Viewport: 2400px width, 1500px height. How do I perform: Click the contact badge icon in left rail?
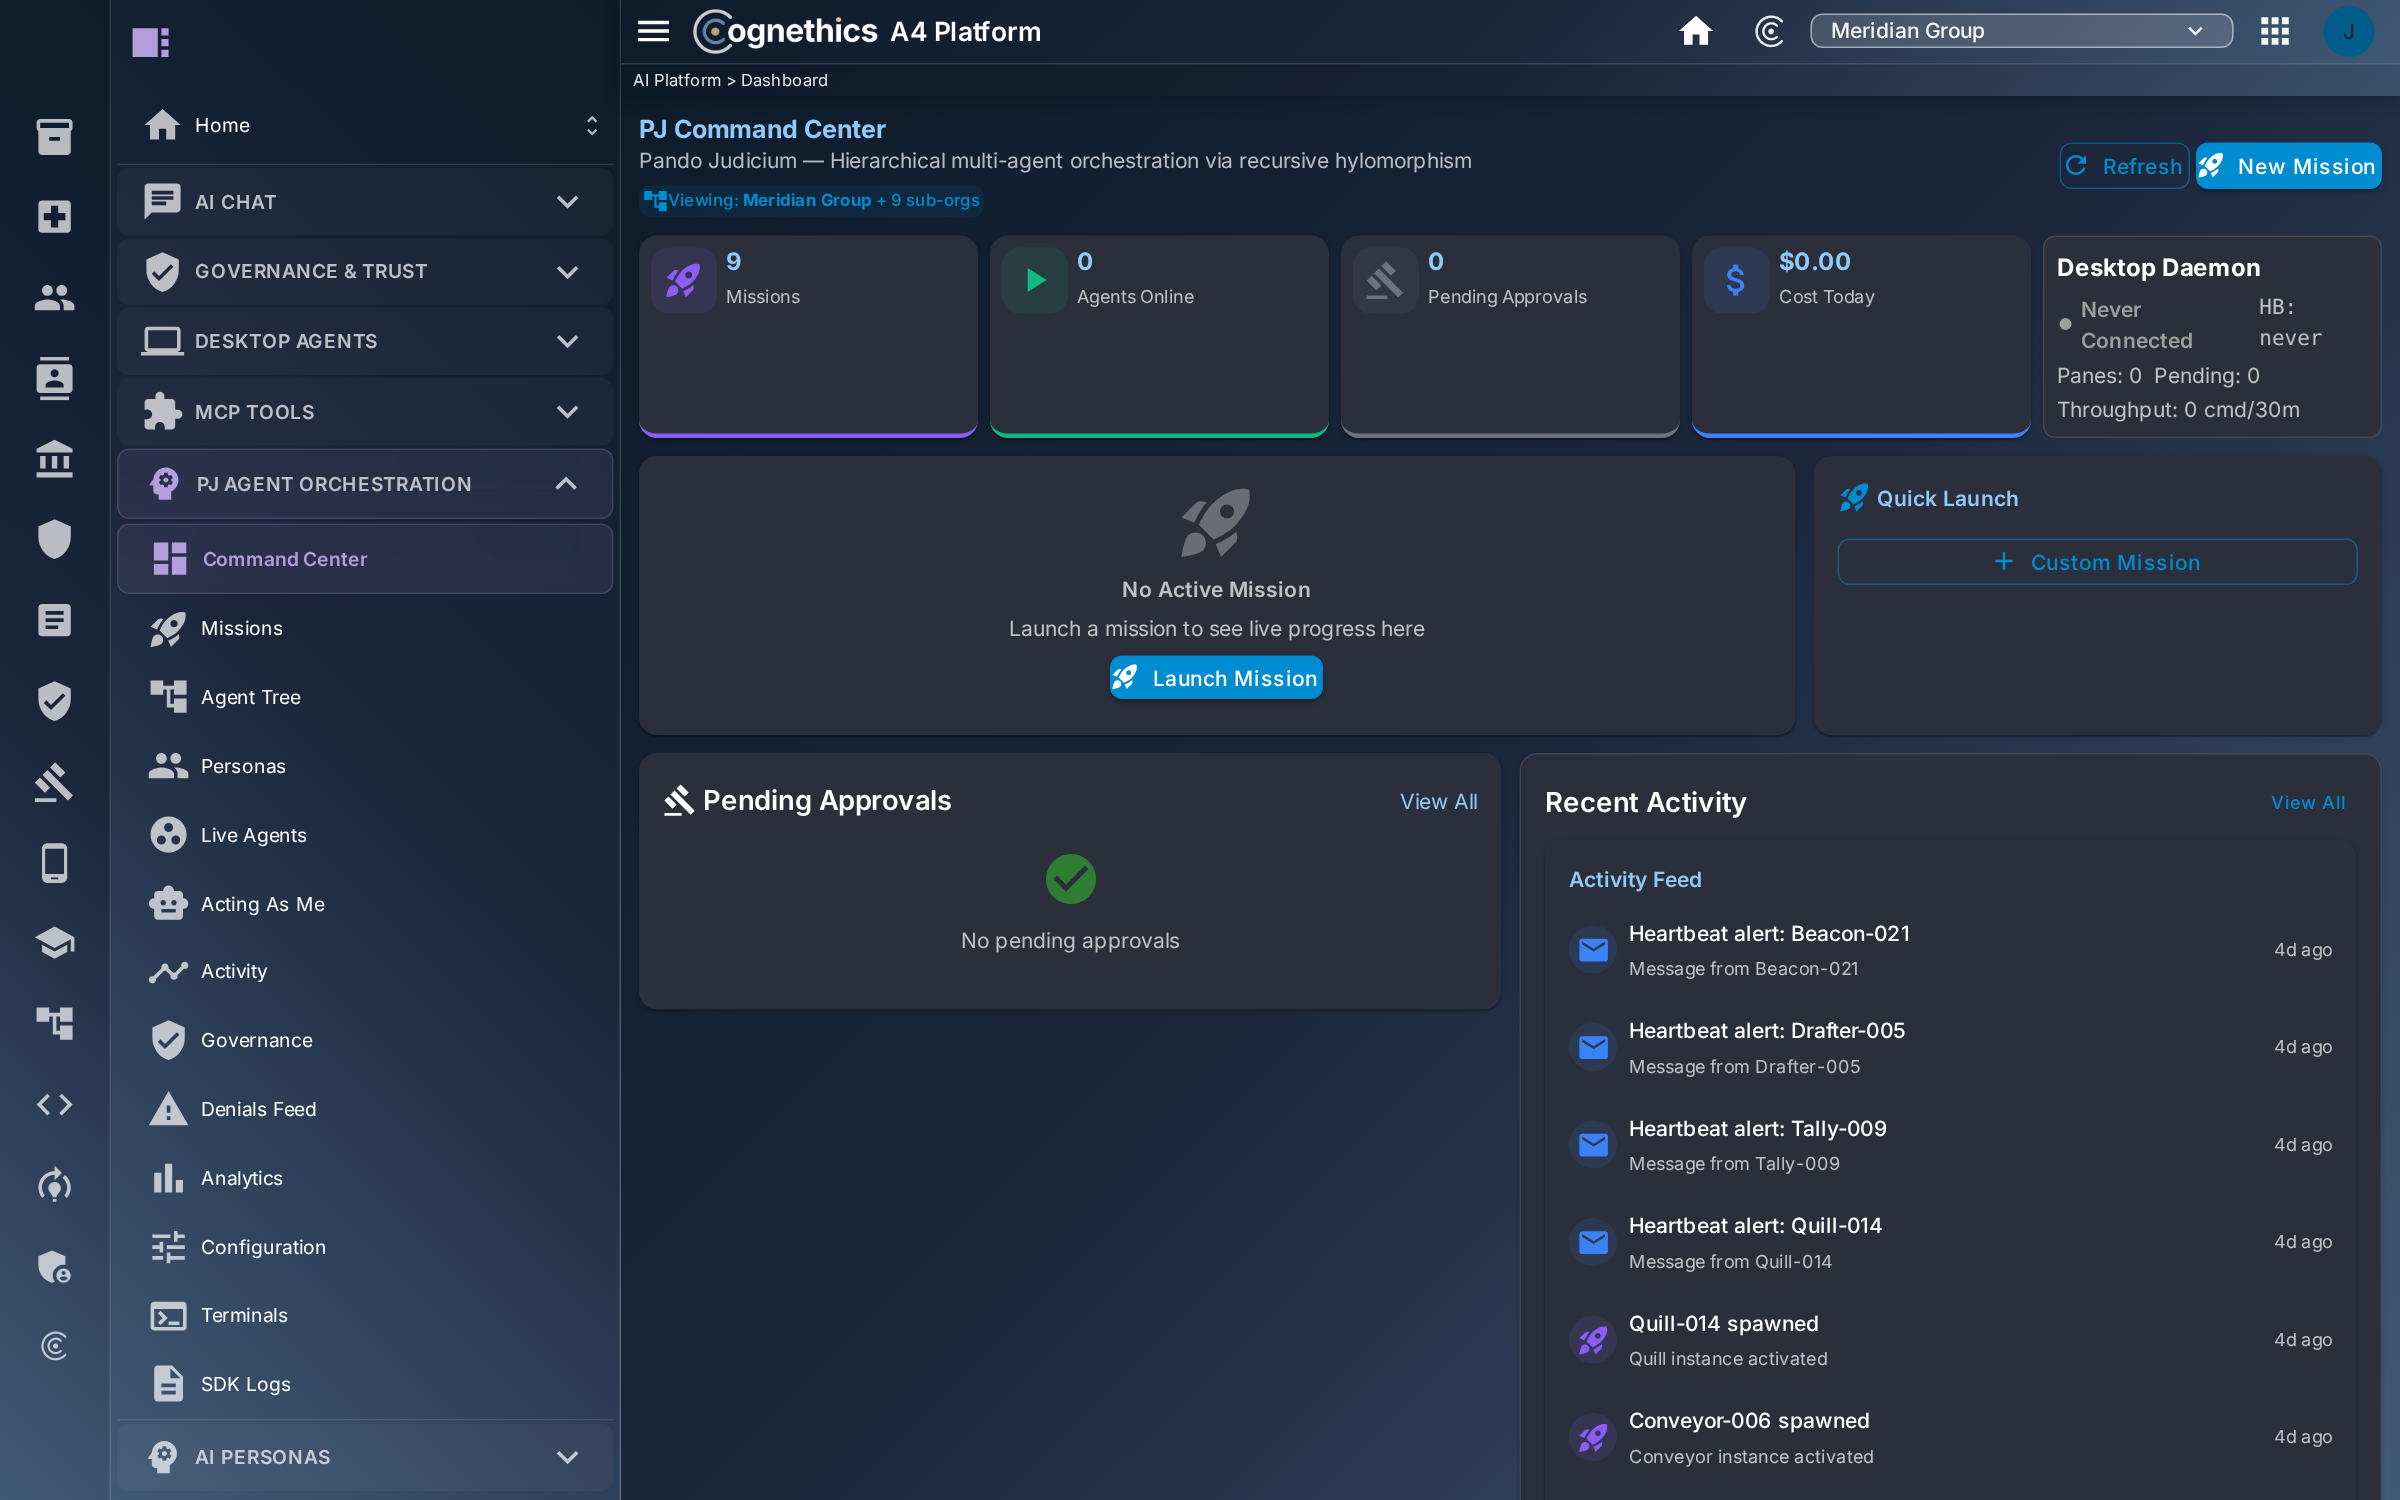(54, 378)
